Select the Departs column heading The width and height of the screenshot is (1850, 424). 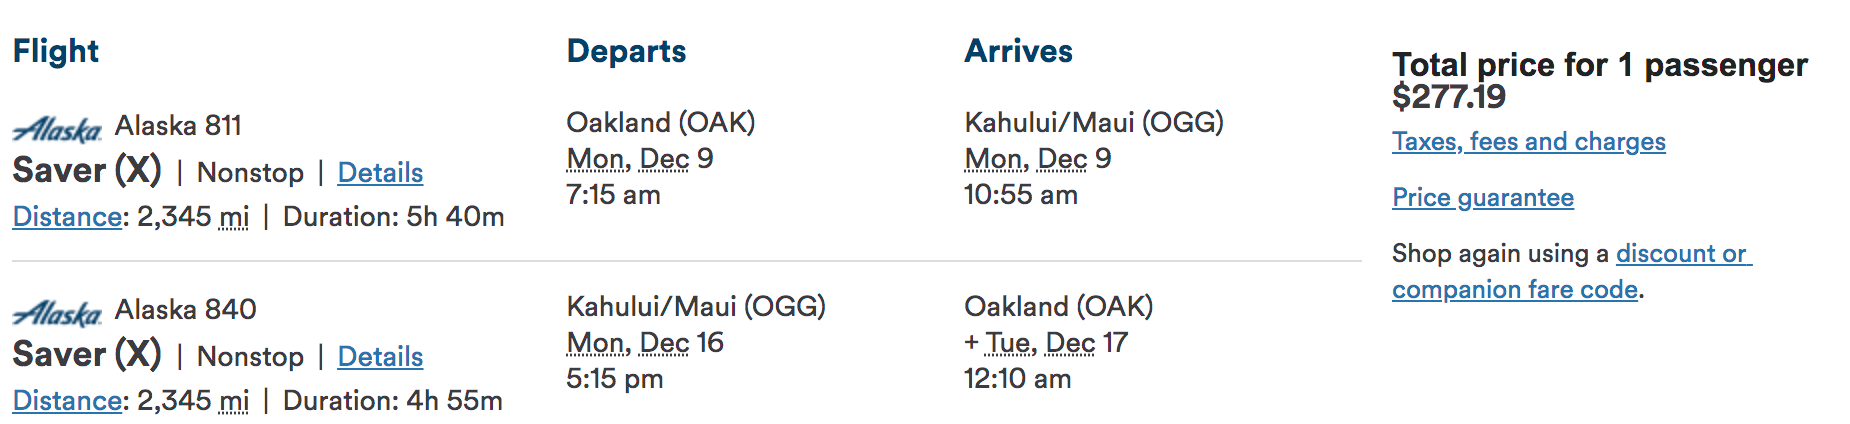click(x=626, y=51)
